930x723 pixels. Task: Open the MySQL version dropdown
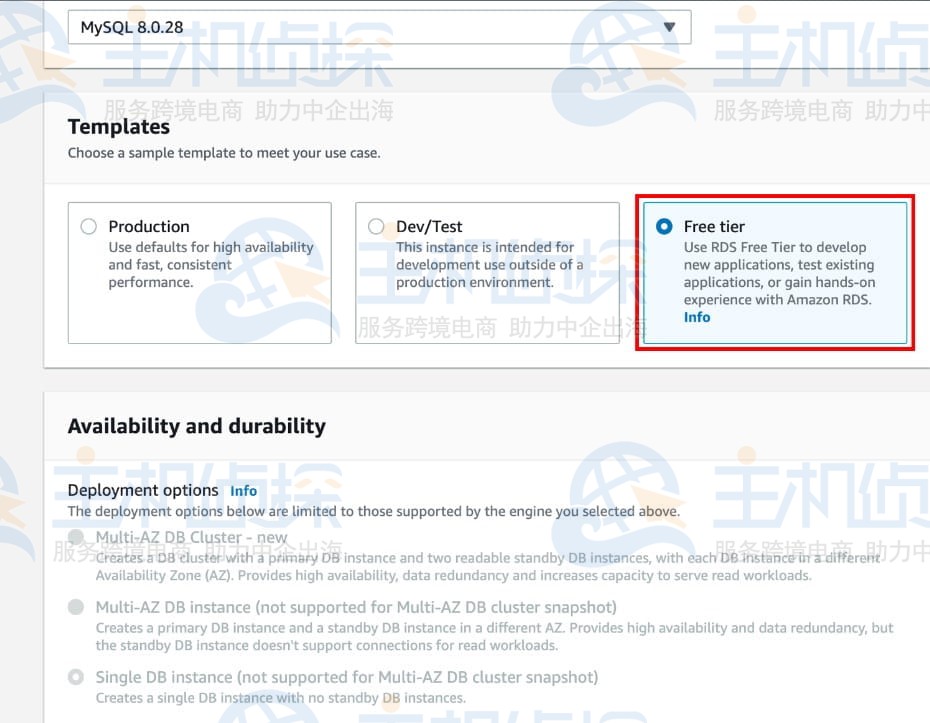pos(380,27)
